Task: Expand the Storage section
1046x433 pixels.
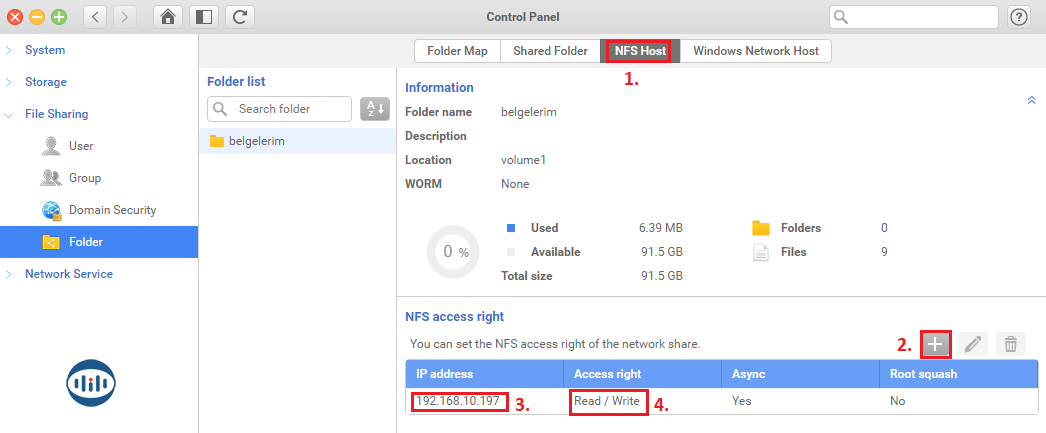Action: click(46, 82)
